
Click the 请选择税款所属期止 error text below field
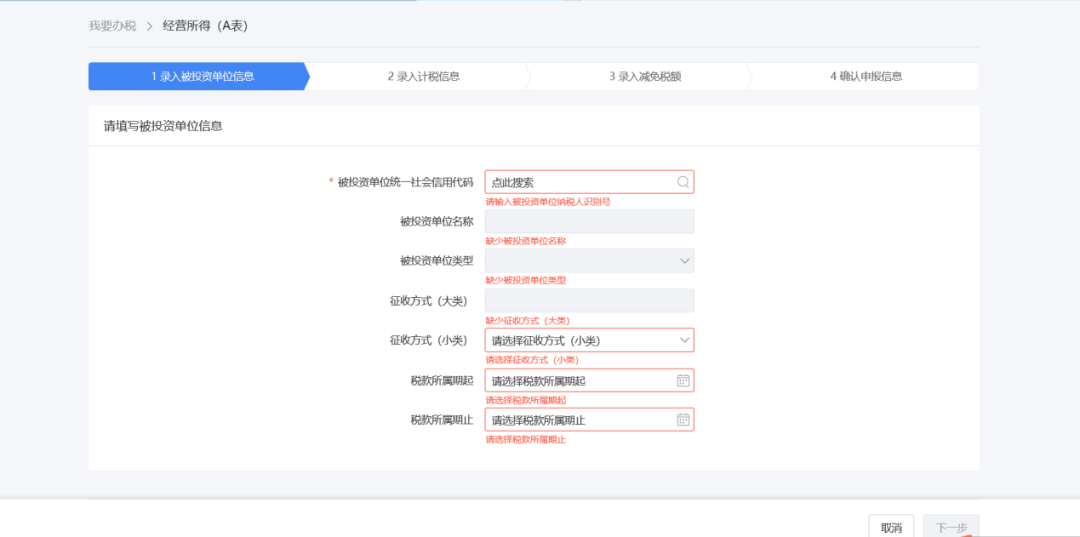[526, 439]
